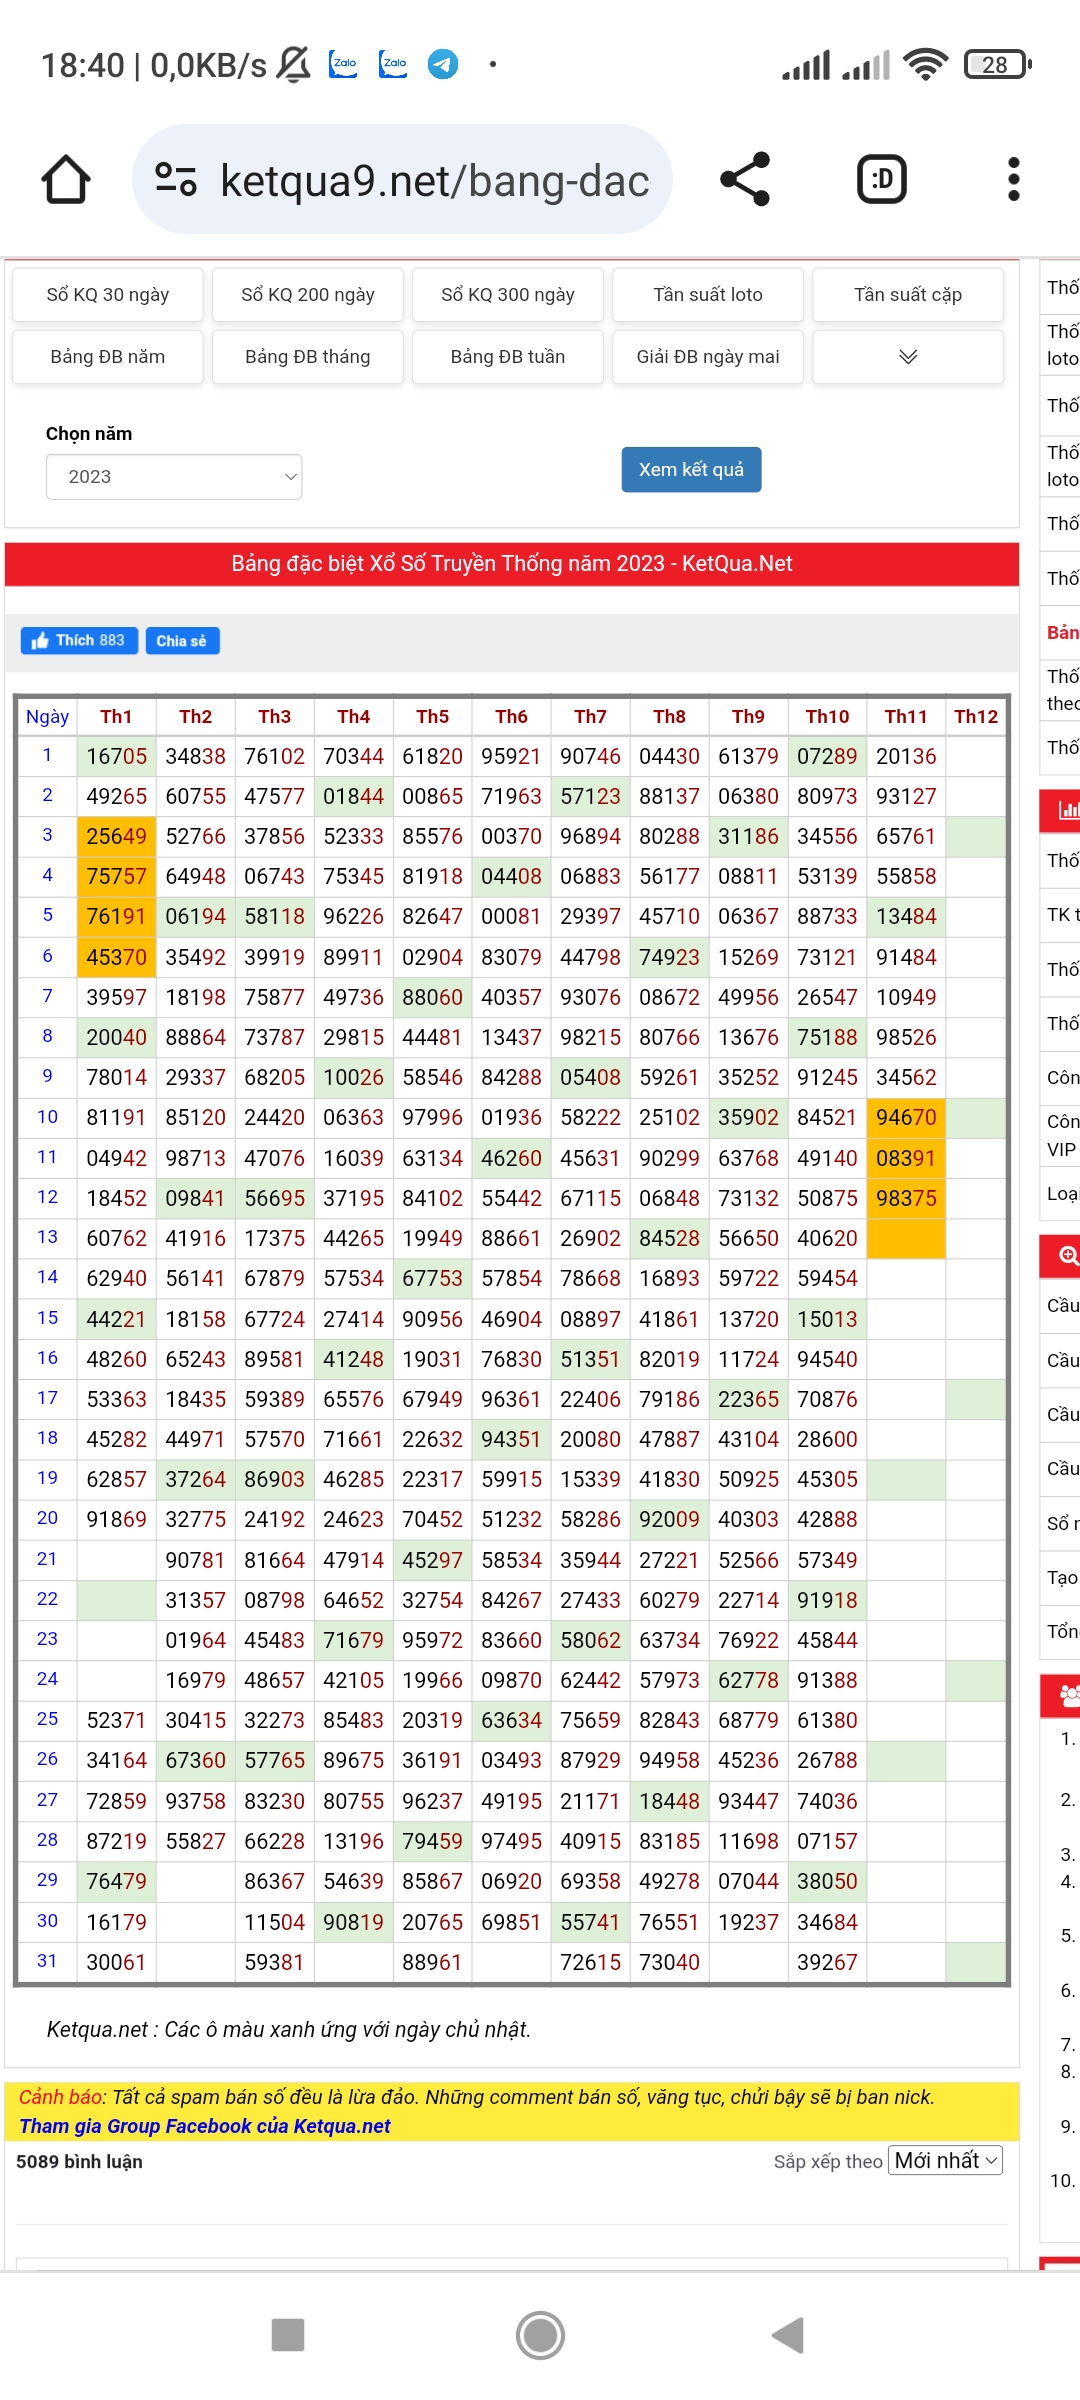Select Tần suất loto tab
1080x2400 pixels.
(x=707, y=295)
